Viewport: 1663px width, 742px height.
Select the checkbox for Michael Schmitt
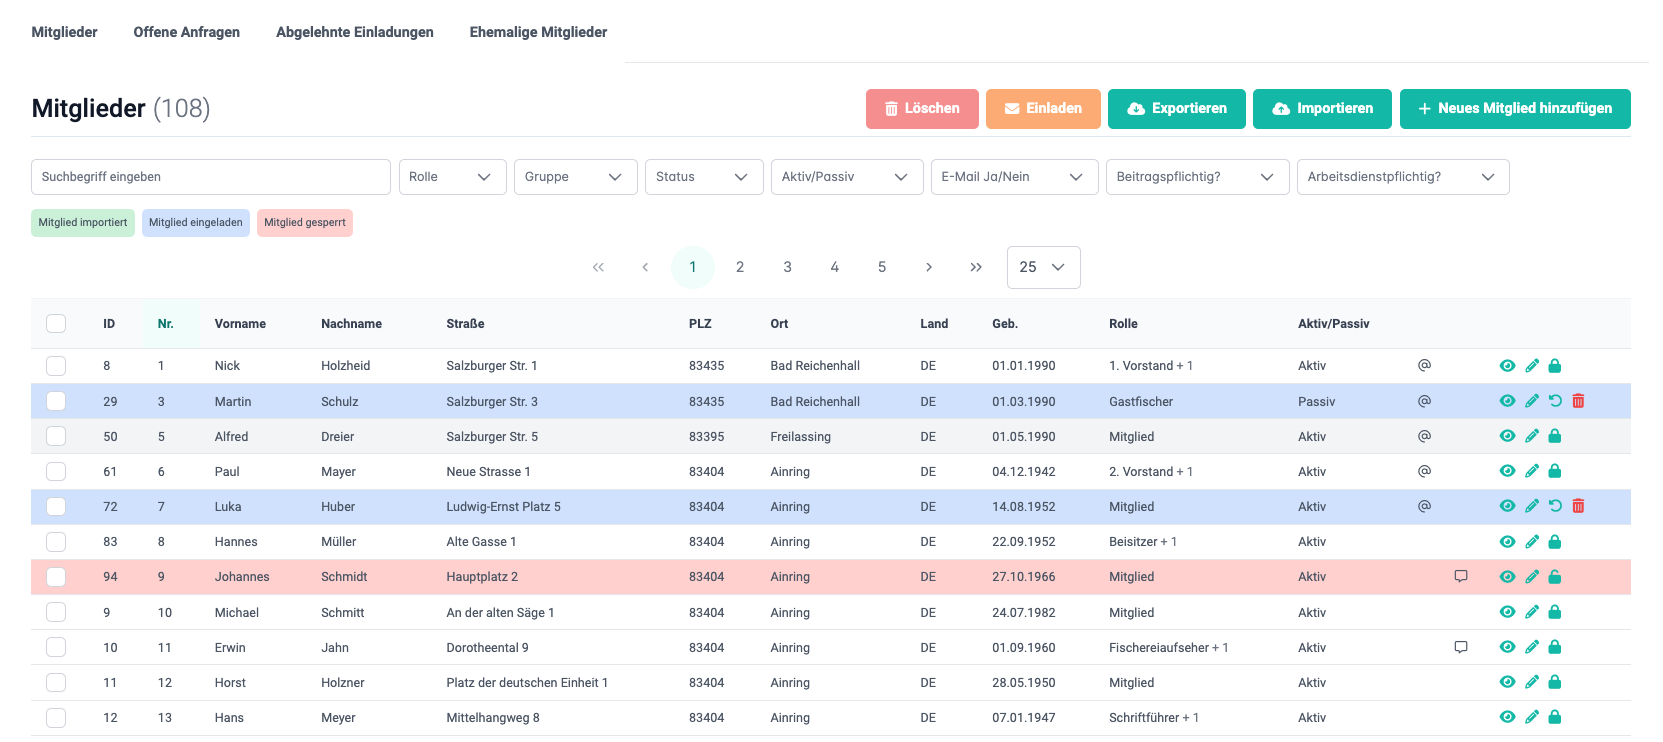(56, 612)
